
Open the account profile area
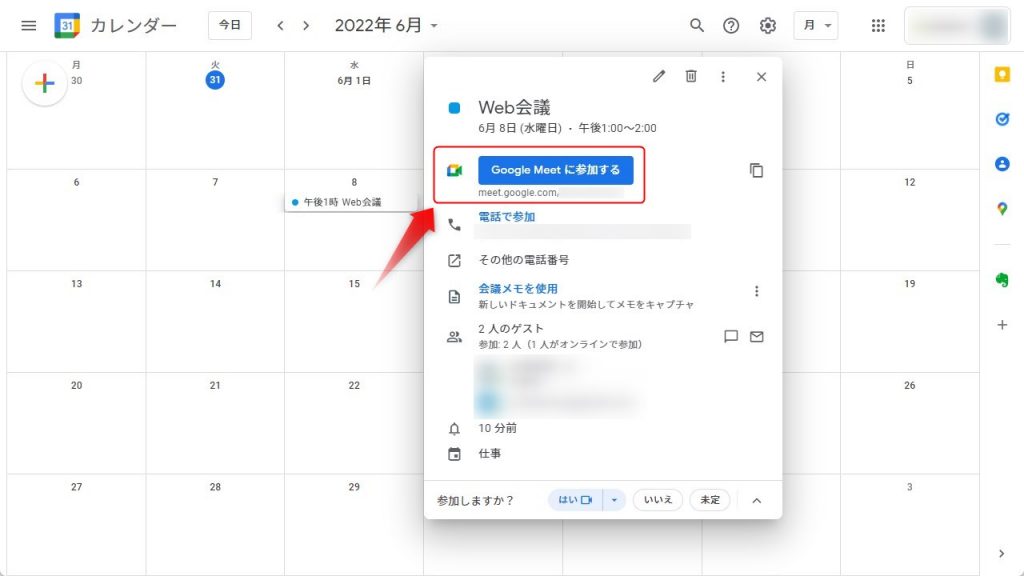957,25
